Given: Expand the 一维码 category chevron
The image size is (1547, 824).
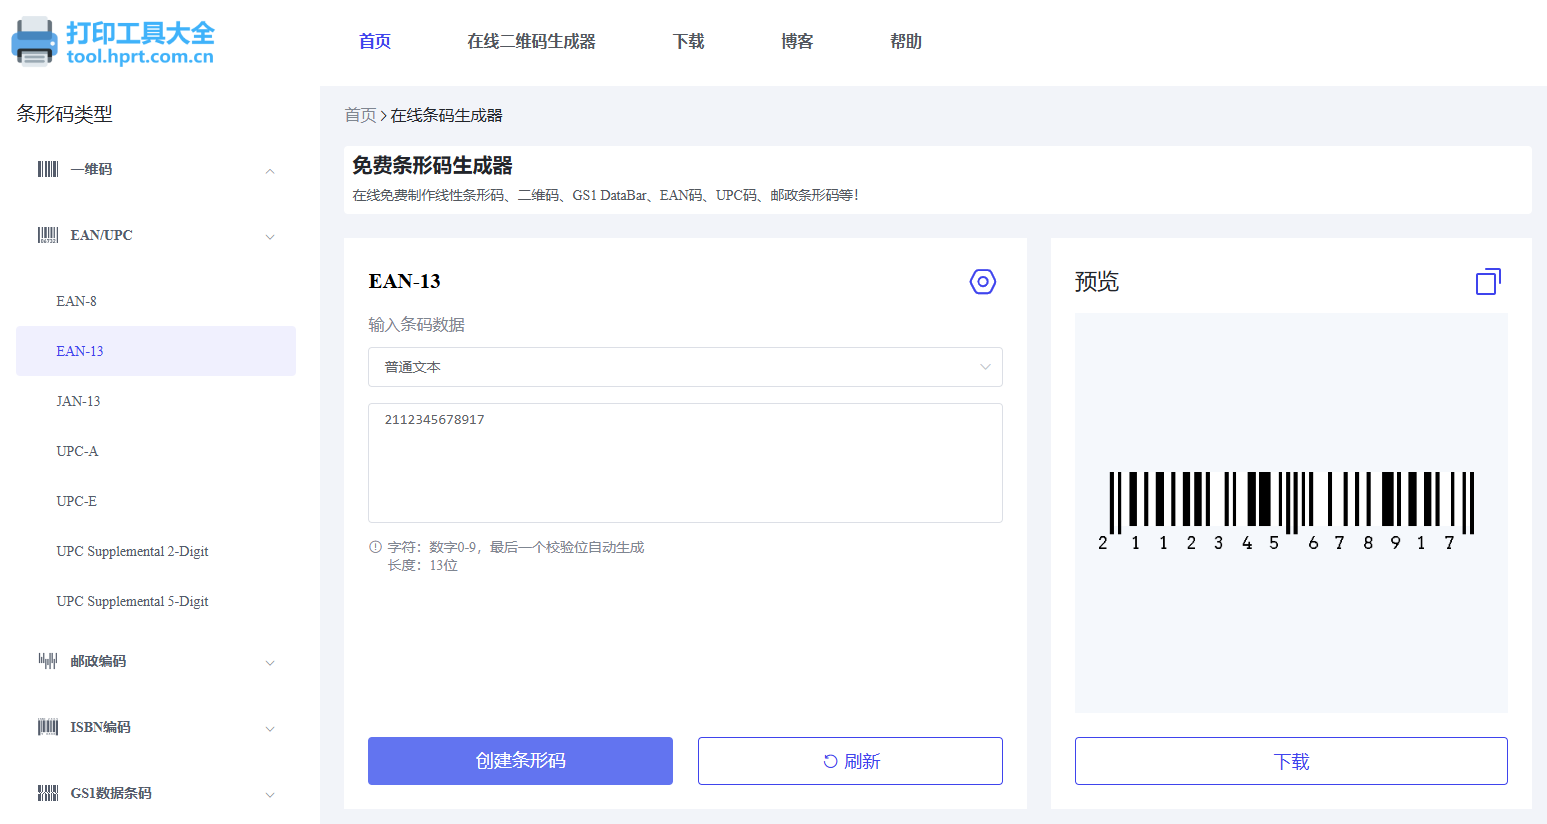Looking at the screenshot, I should click(270, 171).
